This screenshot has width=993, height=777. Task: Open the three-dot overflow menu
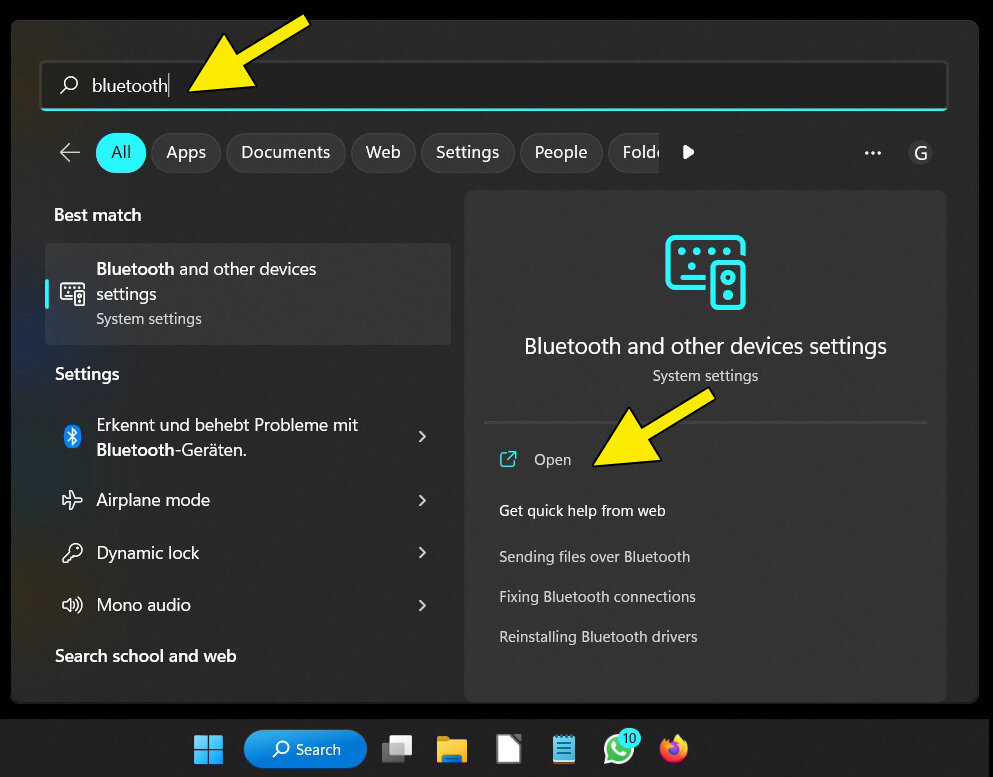point(872,152)
